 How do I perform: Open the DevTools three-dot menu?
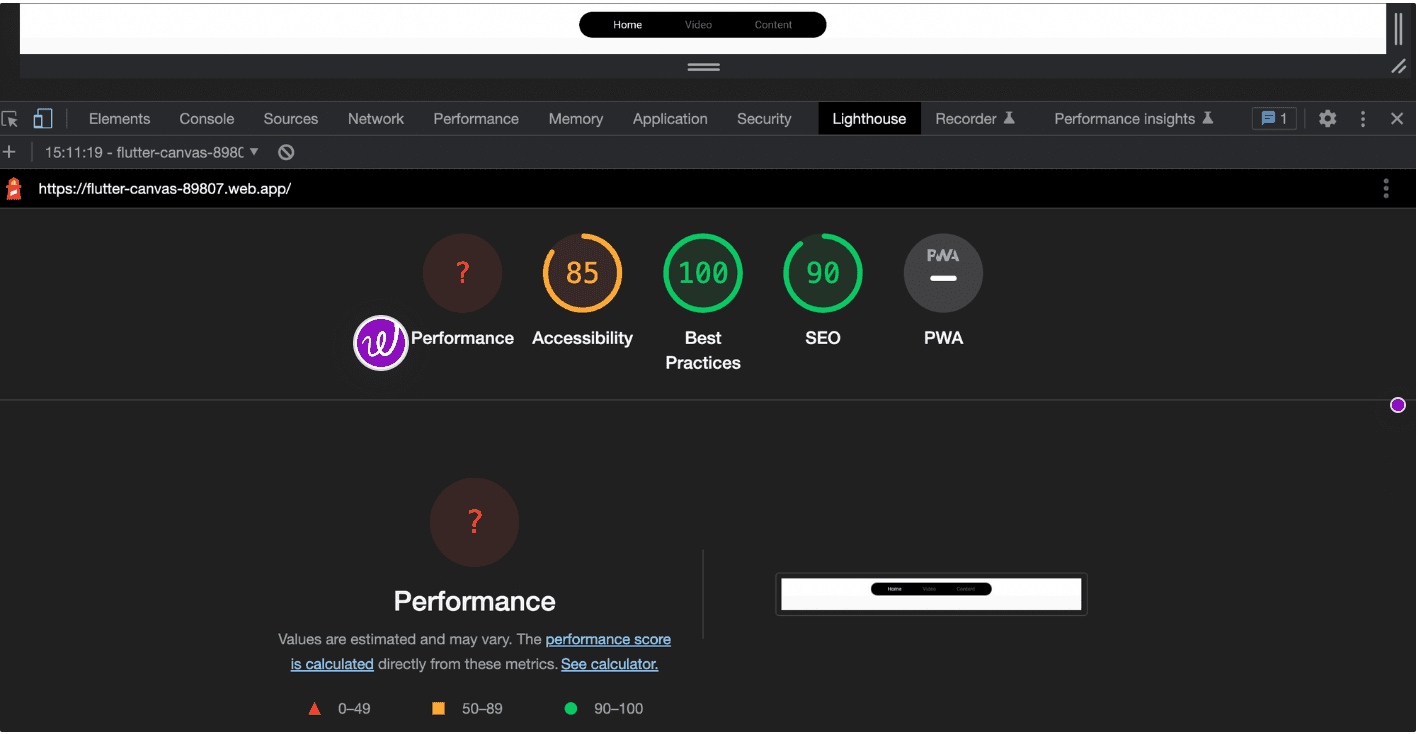[x=1362, y=118]
